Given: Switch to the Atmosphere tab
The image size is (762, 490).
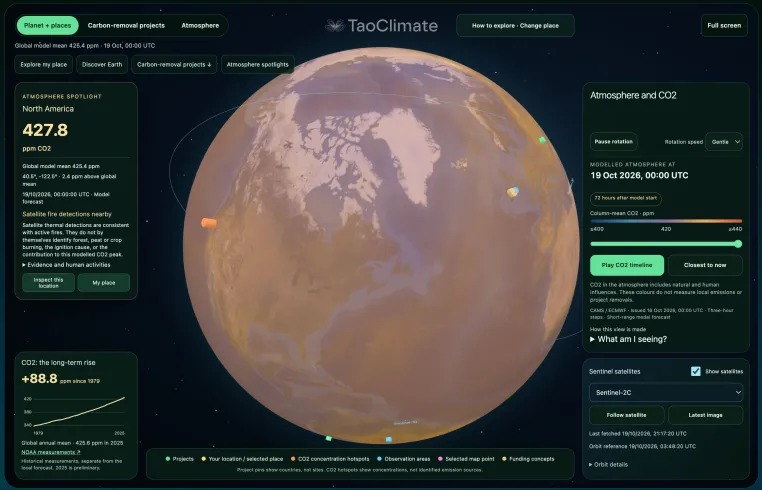Looking at the screenshot, I should tap(200, 25).
